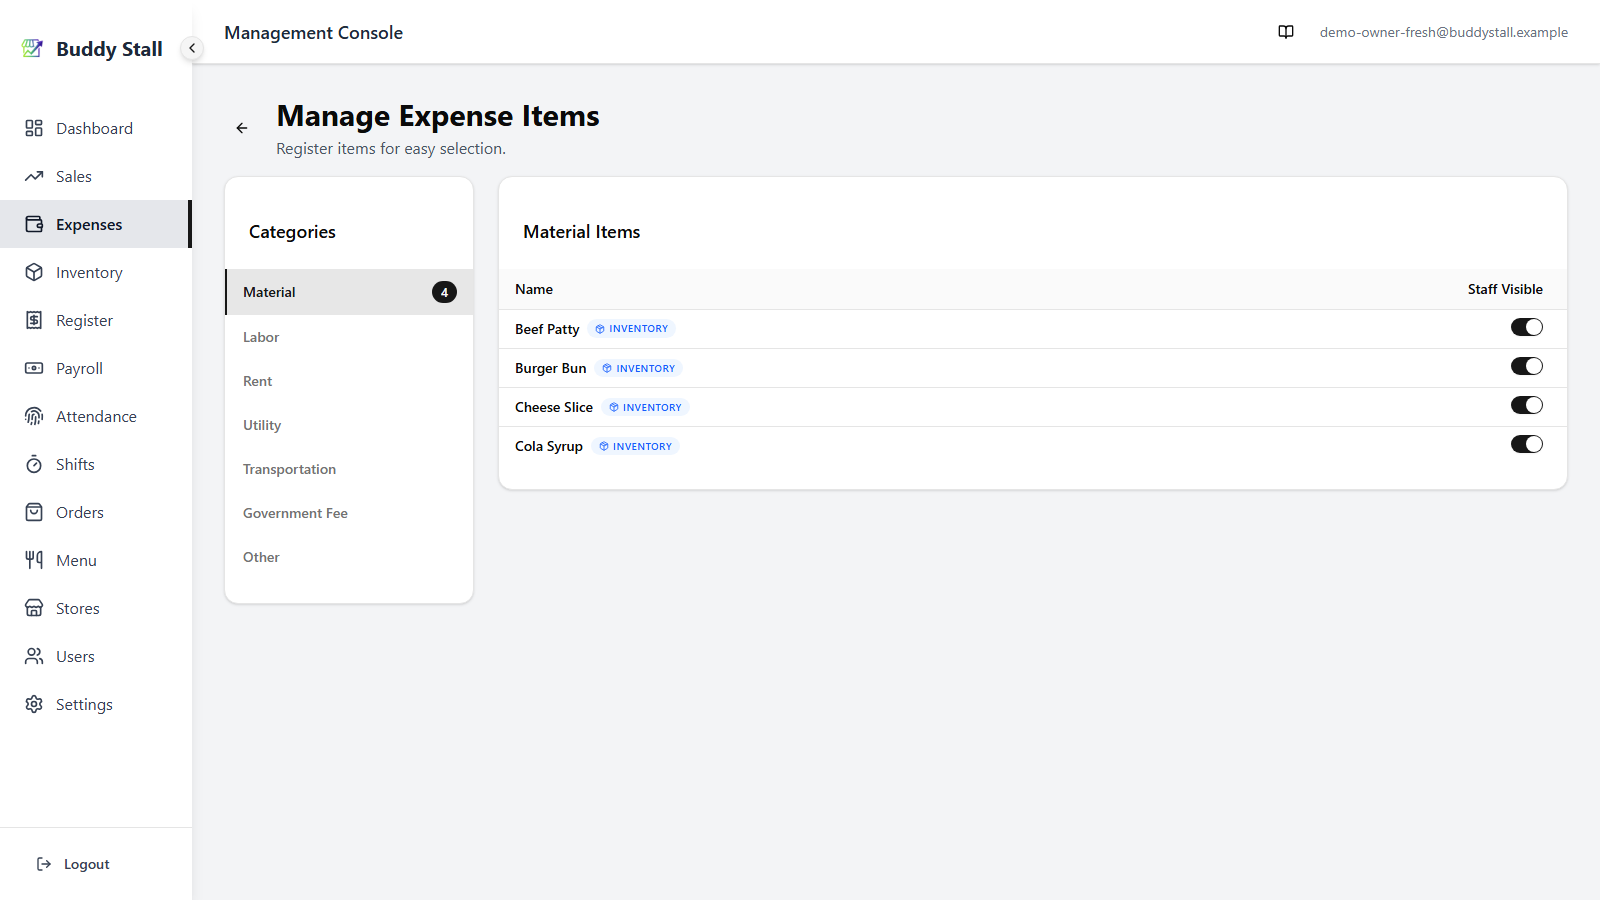Viewport: 1600px width, 900px height.
Task: Select the Utility category
Action: (x=349, y=425)
